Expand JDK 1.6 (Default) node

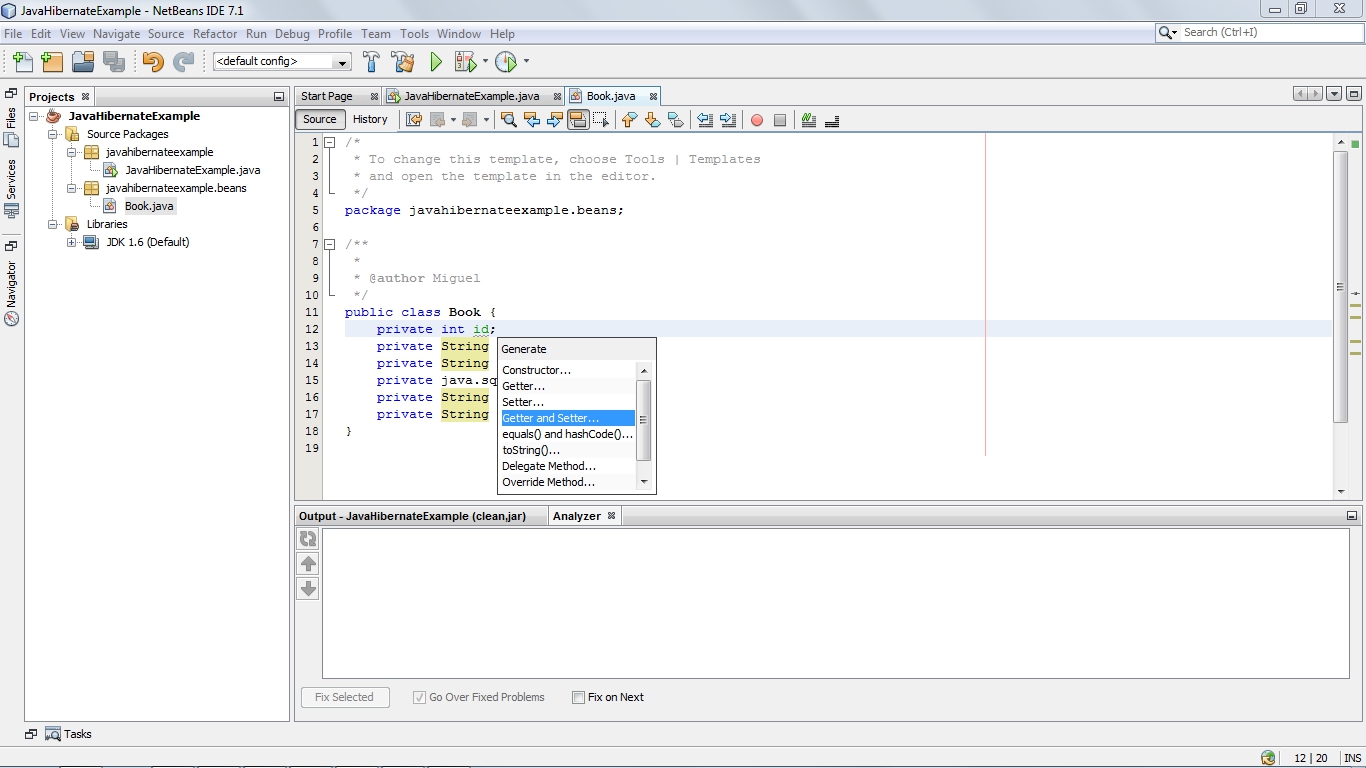pos(72,242)
